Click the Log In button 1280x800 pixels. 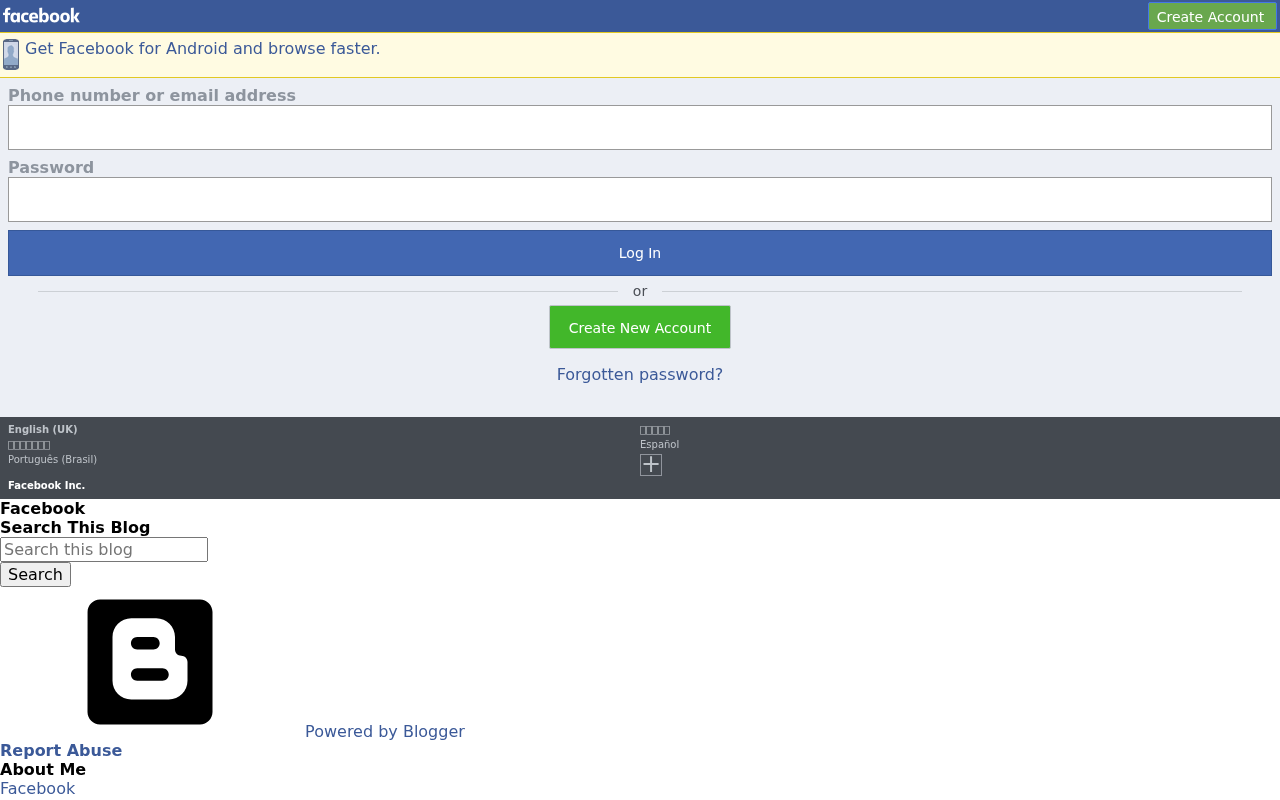pos(640,253)
